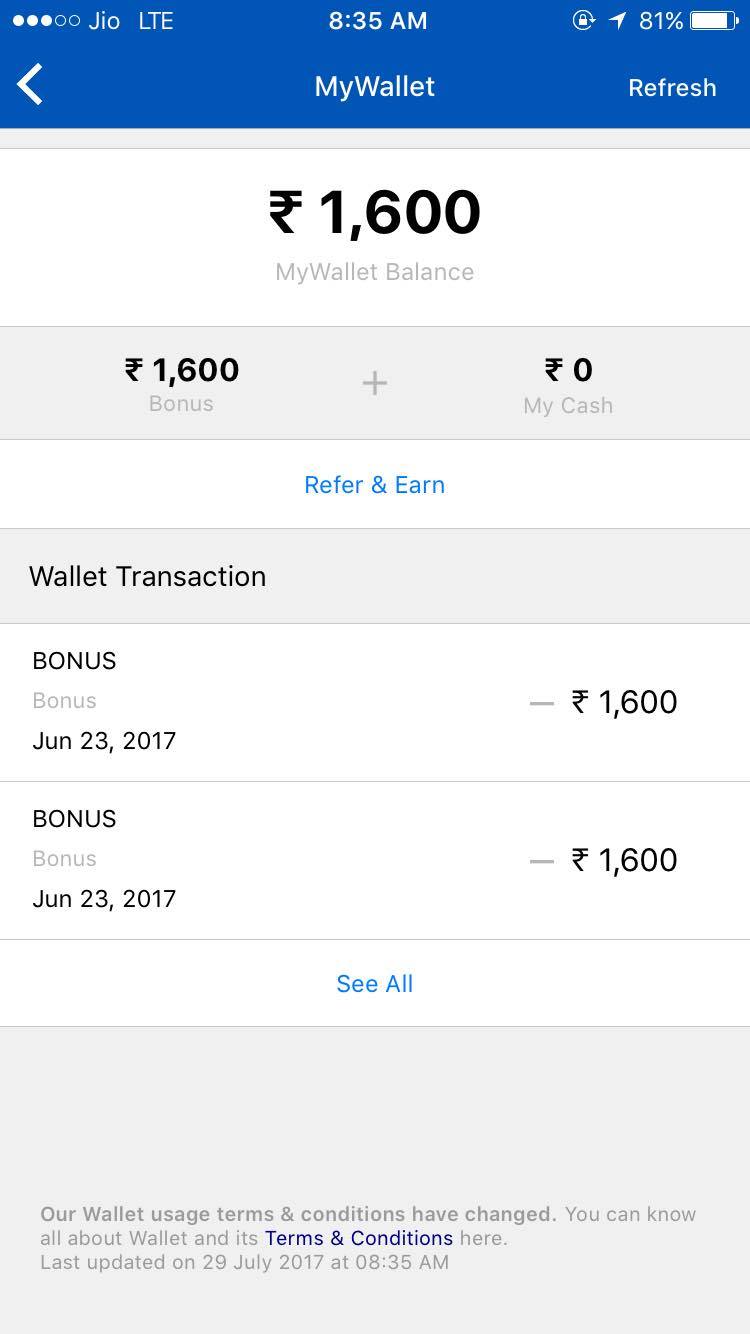
Task: Open the Terms & Conditions link
Action: coord(358,1238)
